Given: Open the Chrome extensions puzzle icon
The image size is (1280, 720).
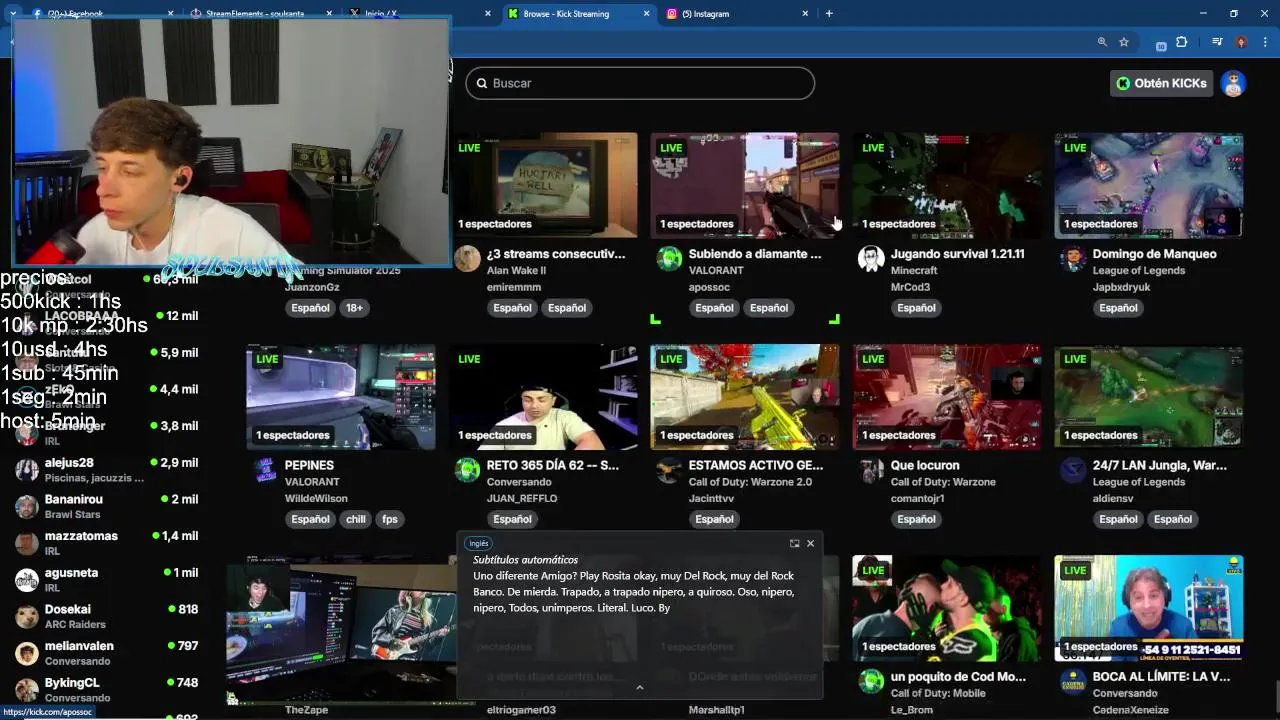Looking at the screenshot, I should [1182, 42].
